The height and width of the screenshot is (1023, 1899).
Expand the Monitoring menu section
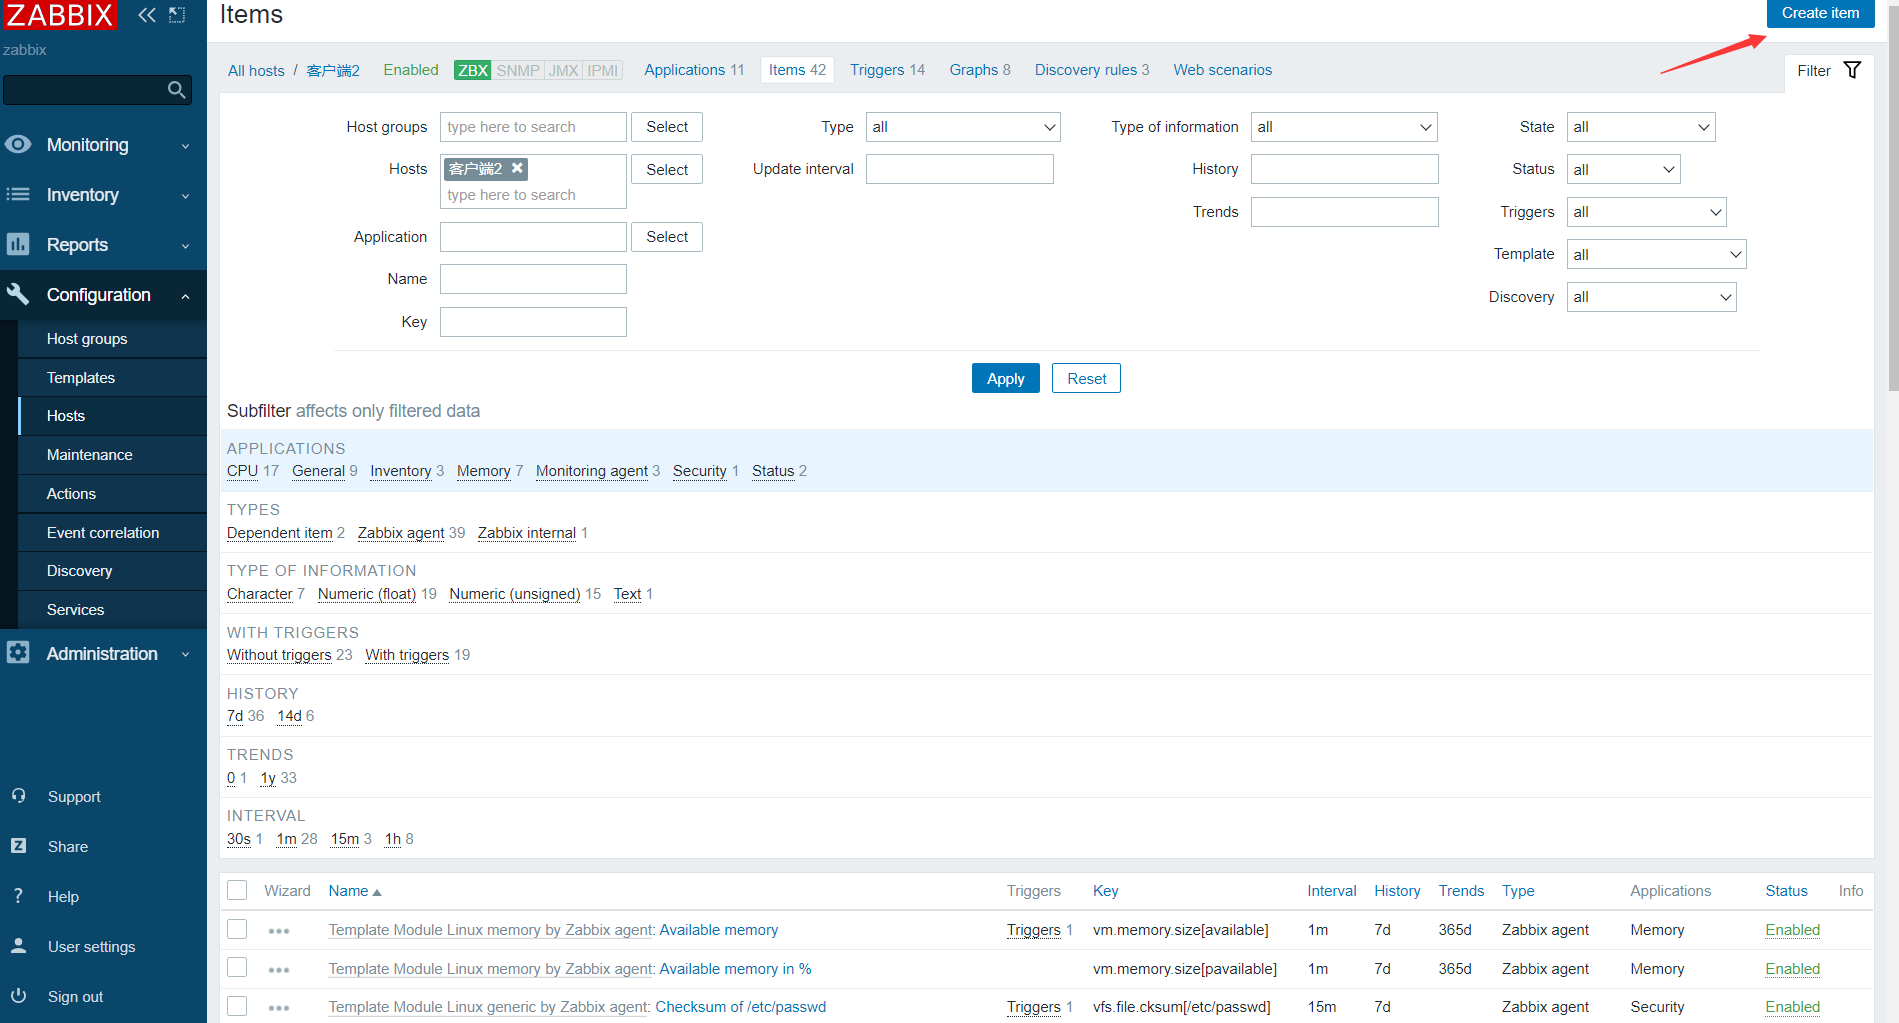(x=103, y=145)
